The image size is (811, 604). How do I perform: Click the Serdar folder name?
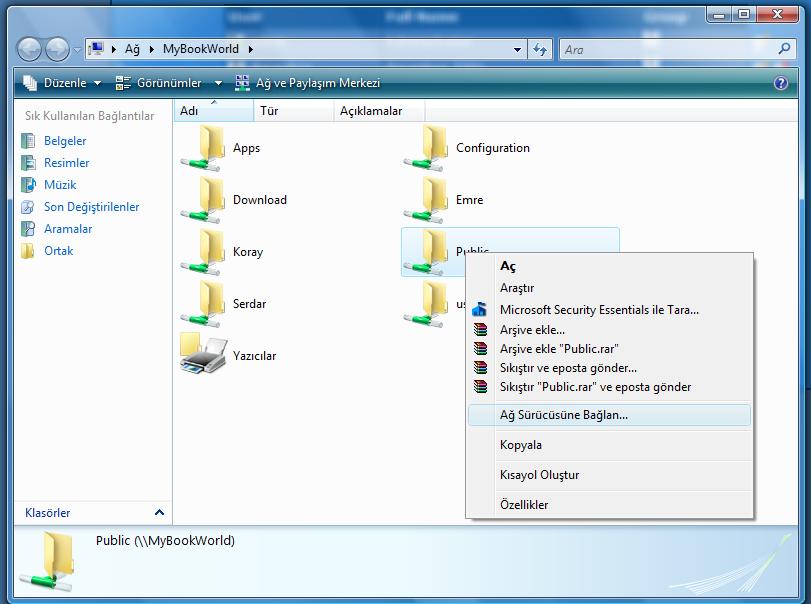(249, 304)
